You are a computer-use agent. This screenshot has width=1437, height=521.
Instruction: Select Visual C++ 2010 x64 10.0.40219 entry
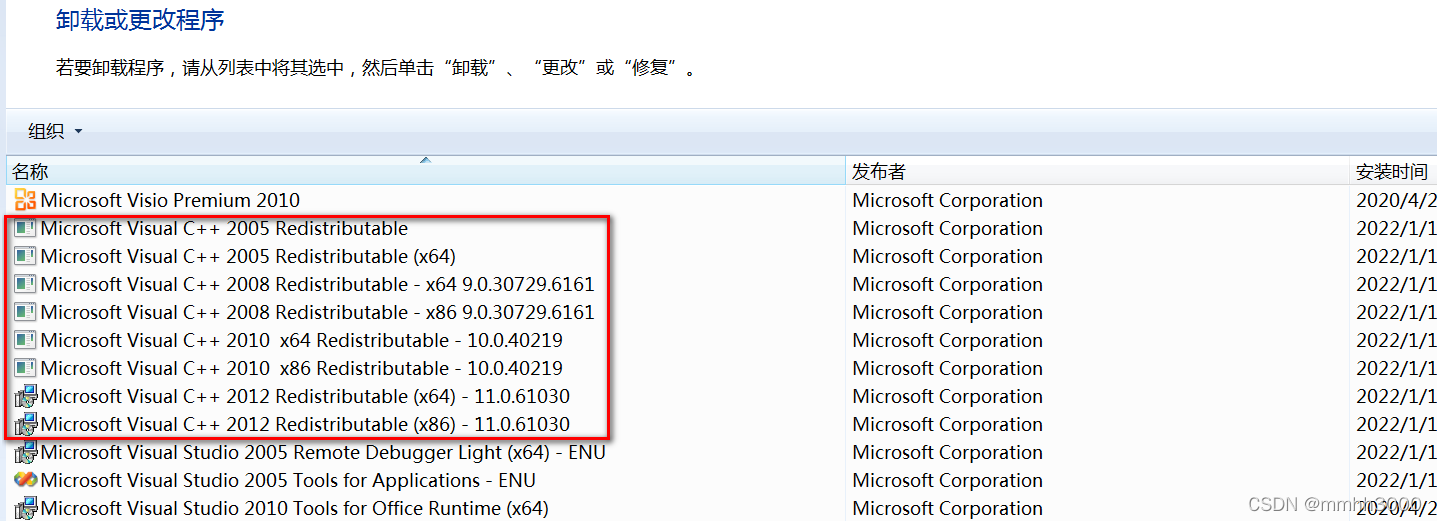coord(301,340)
